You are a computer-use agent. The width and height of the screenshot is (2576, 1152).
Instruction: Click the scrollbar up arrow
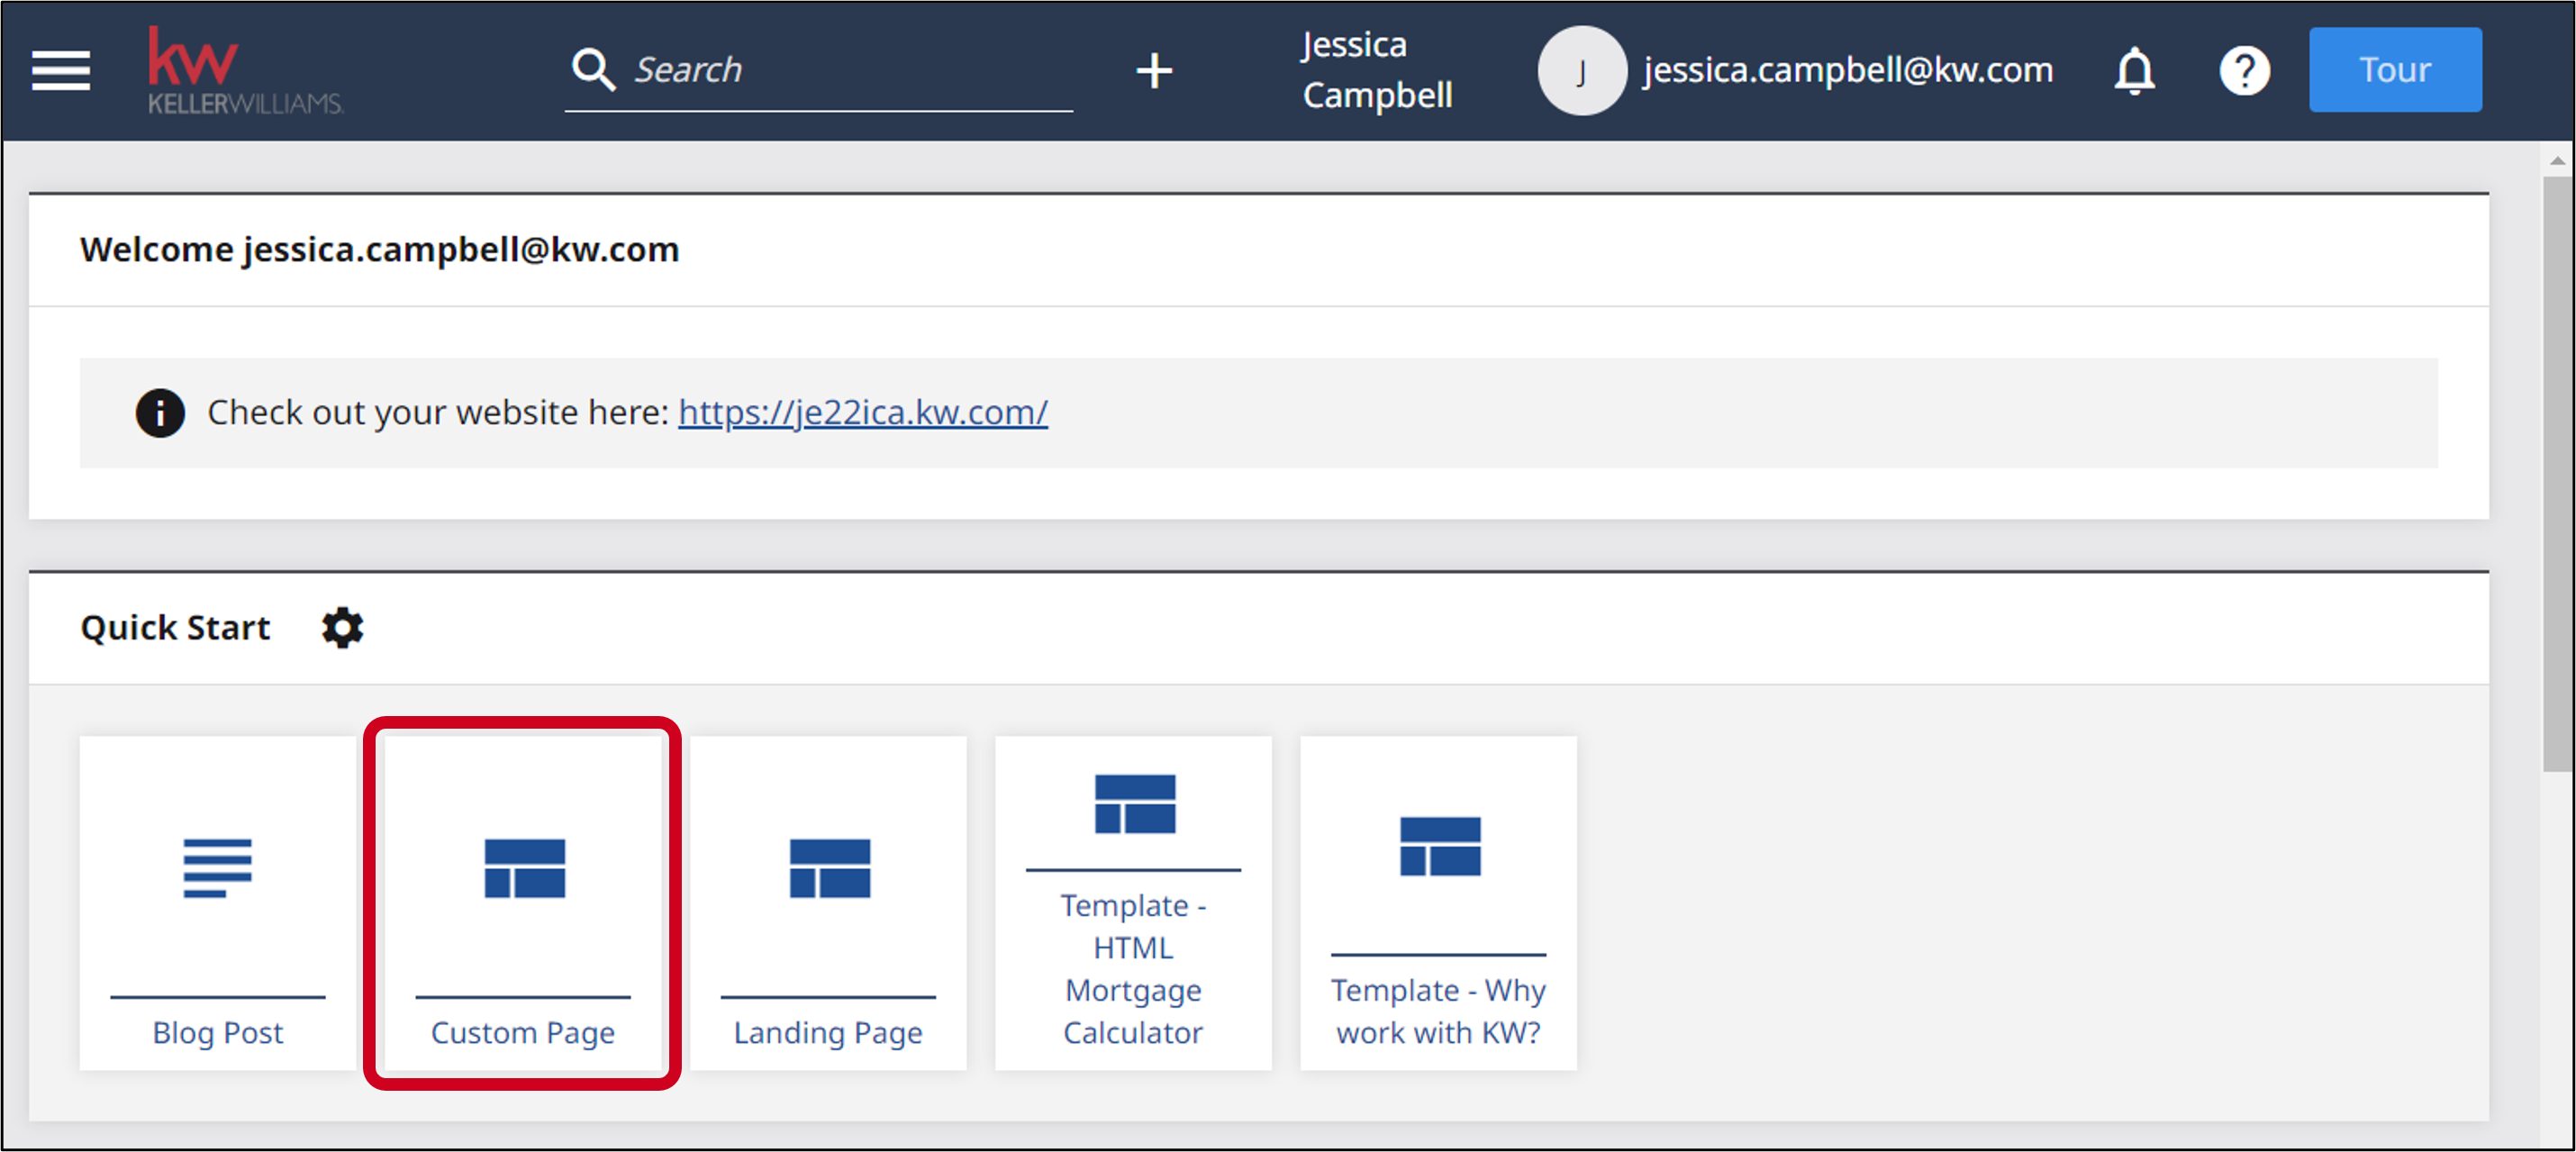pyautogui.click(x=2557, y=161)
